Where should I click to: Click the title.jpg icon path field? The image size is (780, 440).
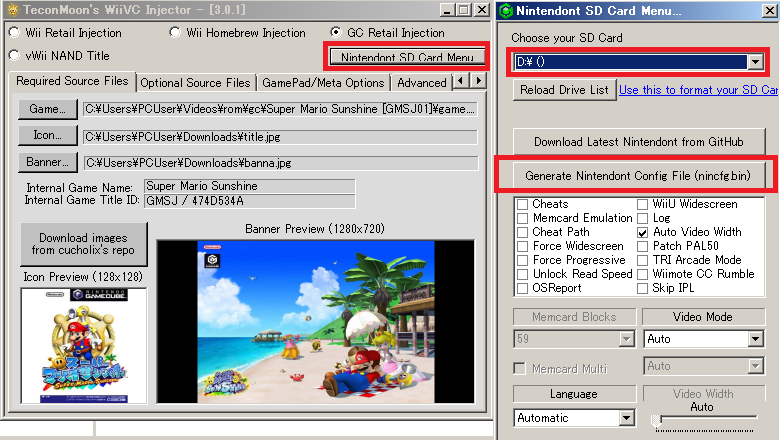(280, 137)
